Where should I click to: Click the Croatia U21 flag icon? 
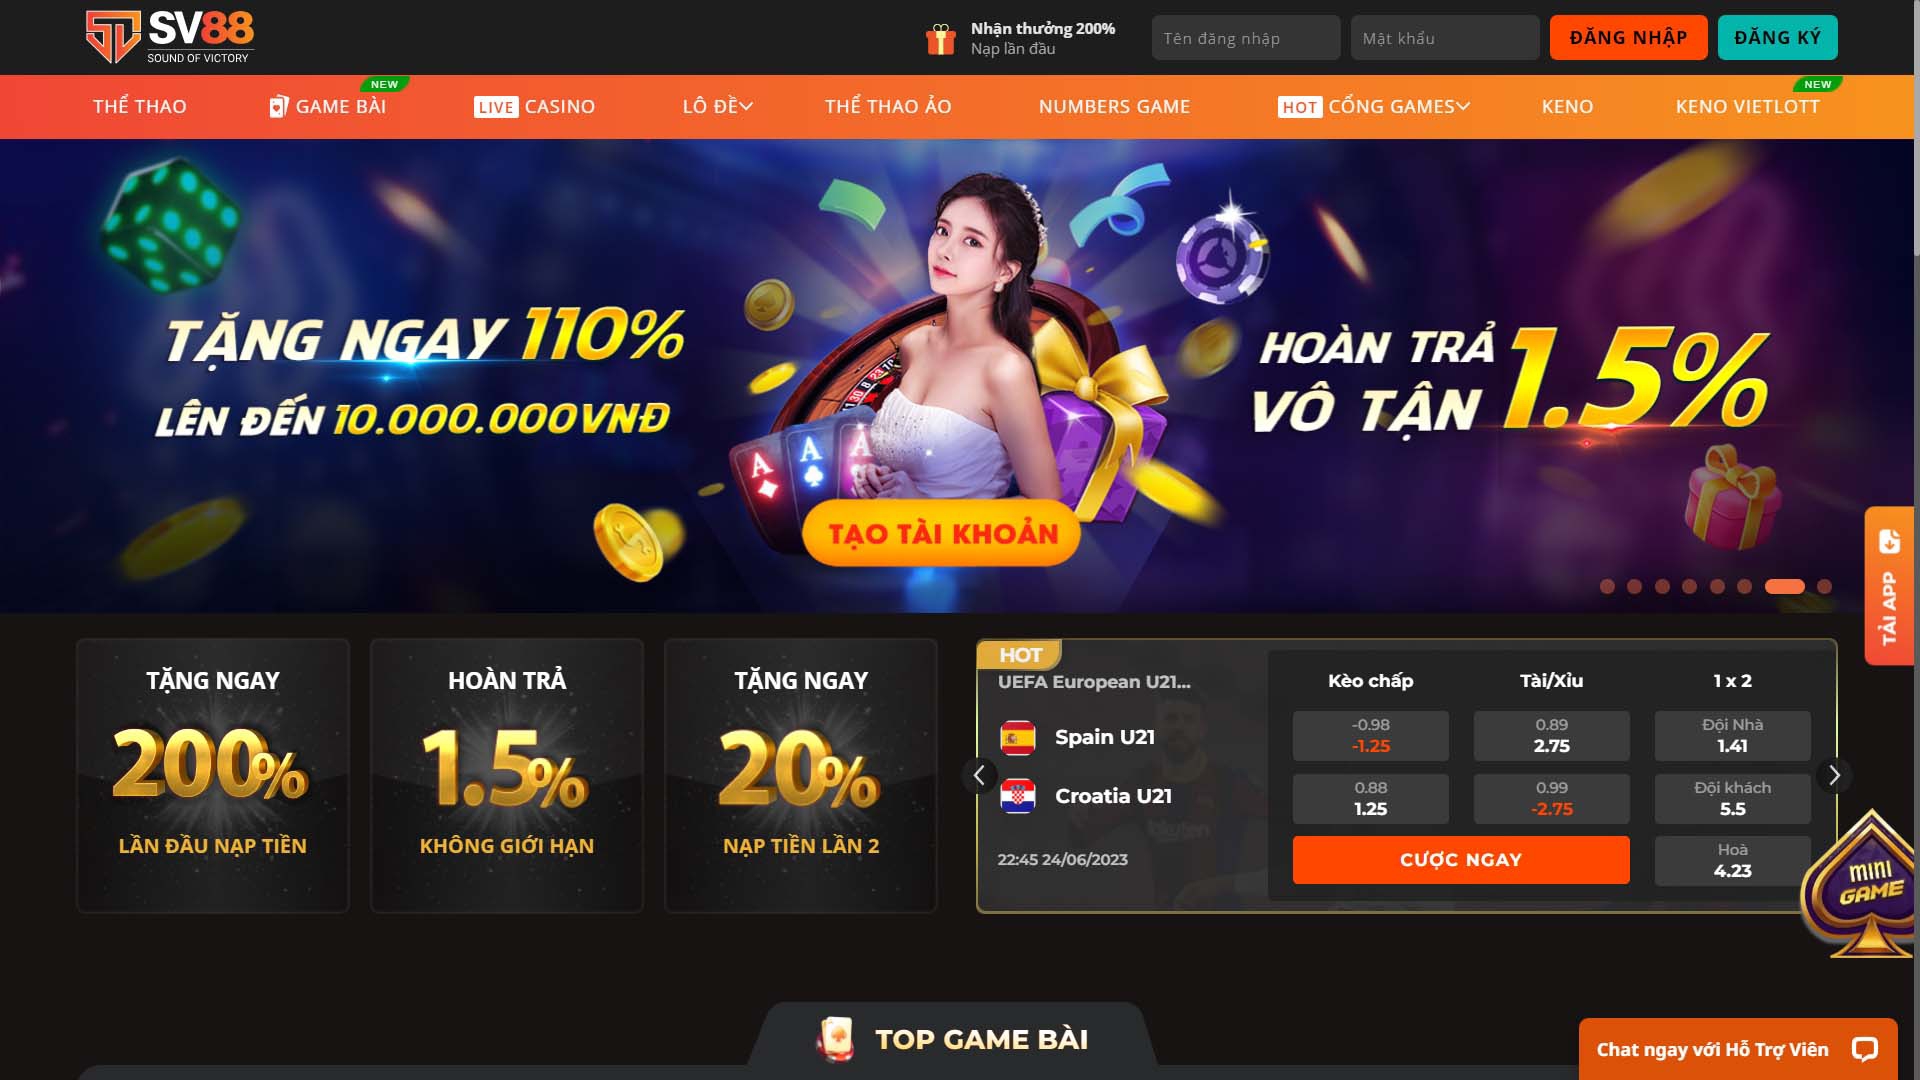[x=1018, y=796]
